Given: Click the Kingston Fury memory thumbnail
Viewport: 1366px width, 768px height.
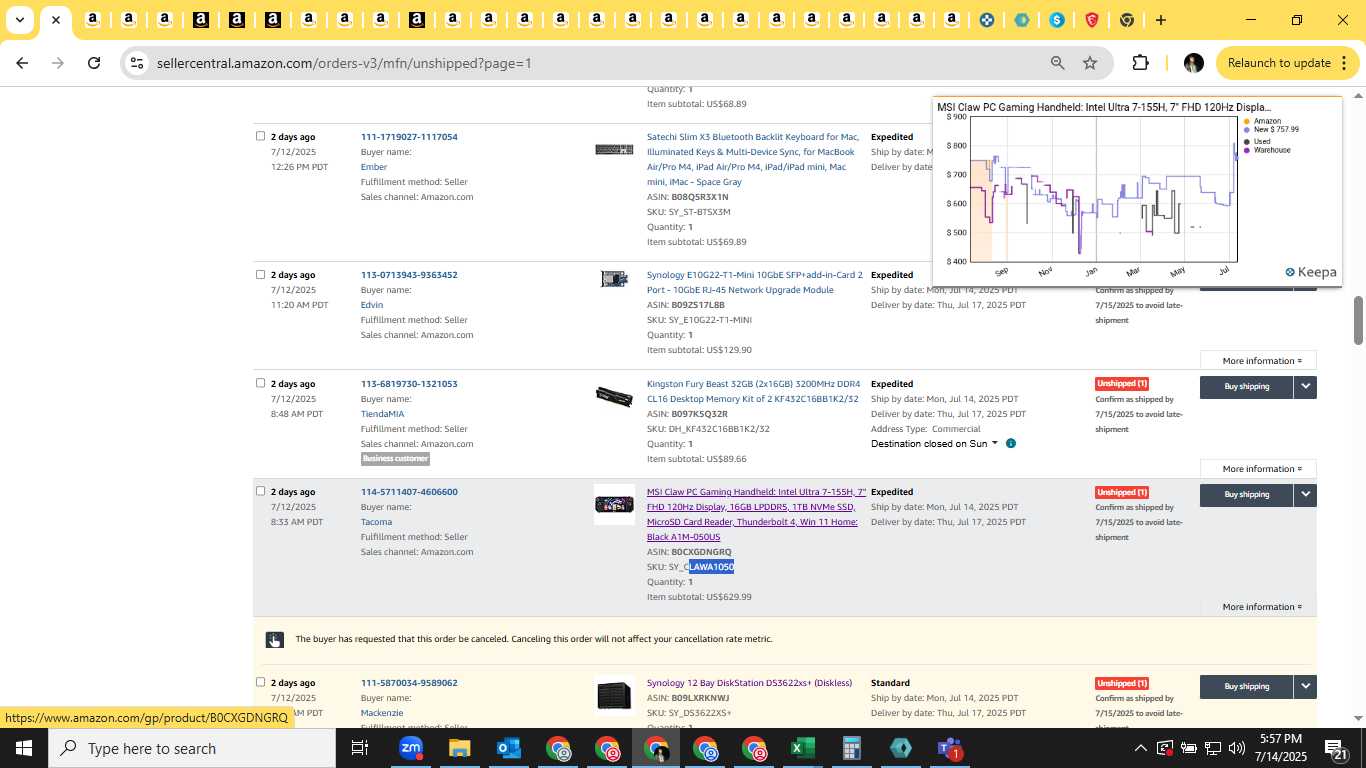Looking at the screenshot, I should [614, 397].
